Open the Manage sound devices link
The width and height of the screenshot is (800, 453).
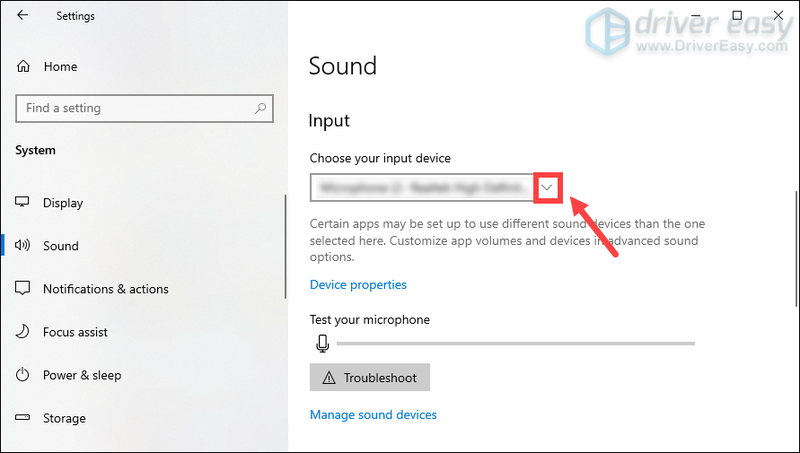373,415
